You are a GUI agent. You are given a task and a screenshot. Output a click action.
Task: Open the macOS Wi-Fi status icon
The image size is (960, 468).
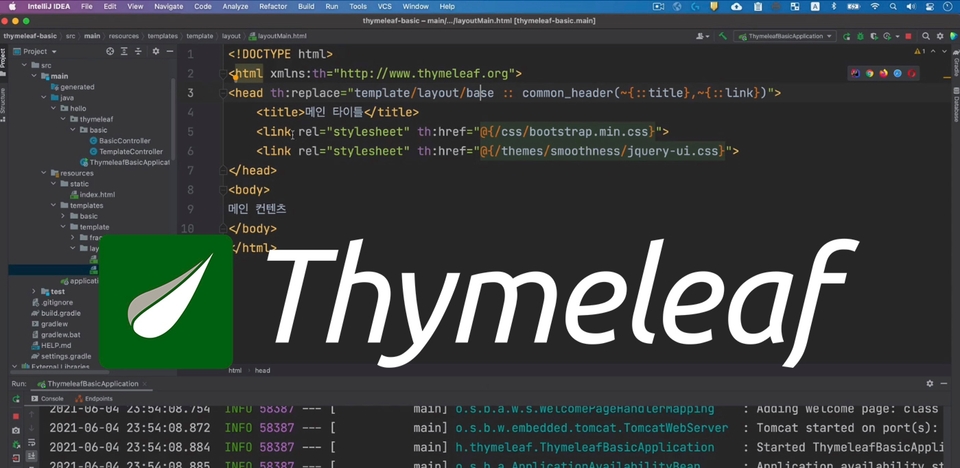click(x=875, y=6)
